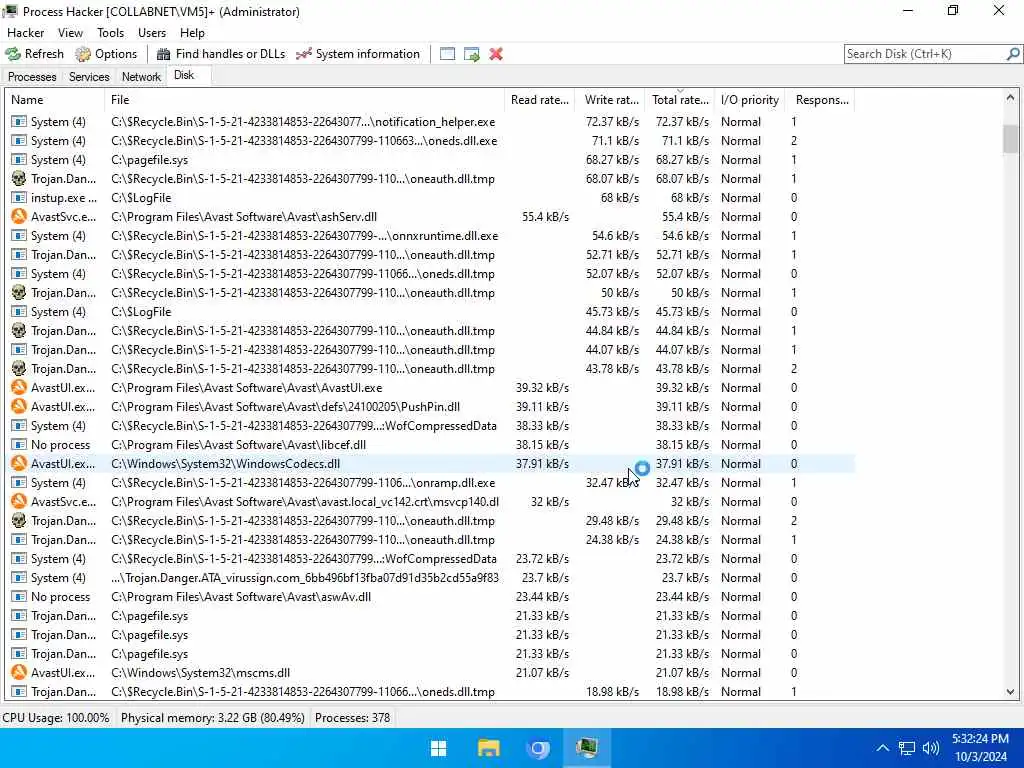Open the Tools menu
The height and width of the screenshot is (768, 1024).
[x=110, y=33]
